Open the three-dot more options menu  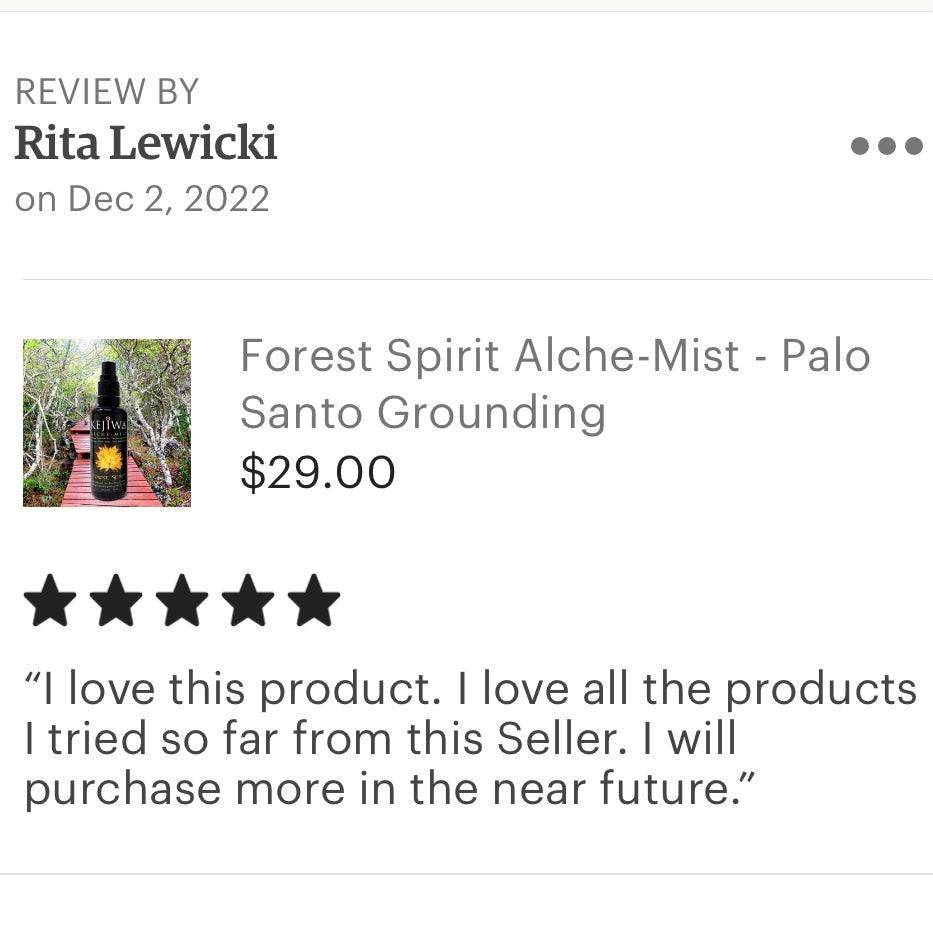pyautogui.click(x=886, y=146)
